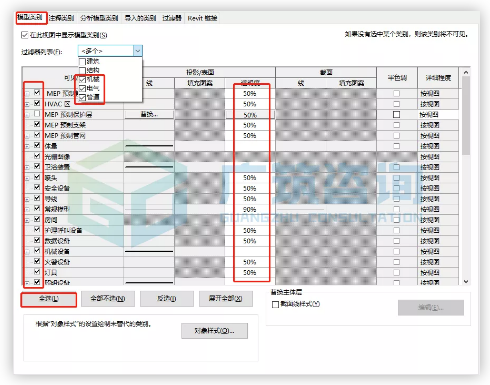Screen dimensions: 490x385
Task: Click the 展开全部(X) button
Action: [x=226, y=299]
